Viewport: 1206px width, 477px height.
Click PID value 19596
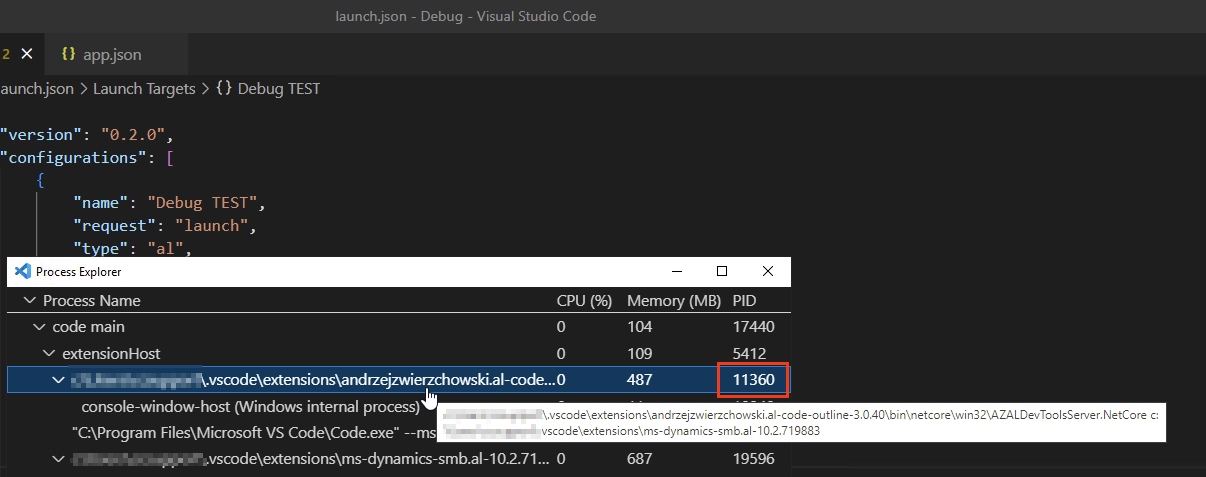point(754,459)
